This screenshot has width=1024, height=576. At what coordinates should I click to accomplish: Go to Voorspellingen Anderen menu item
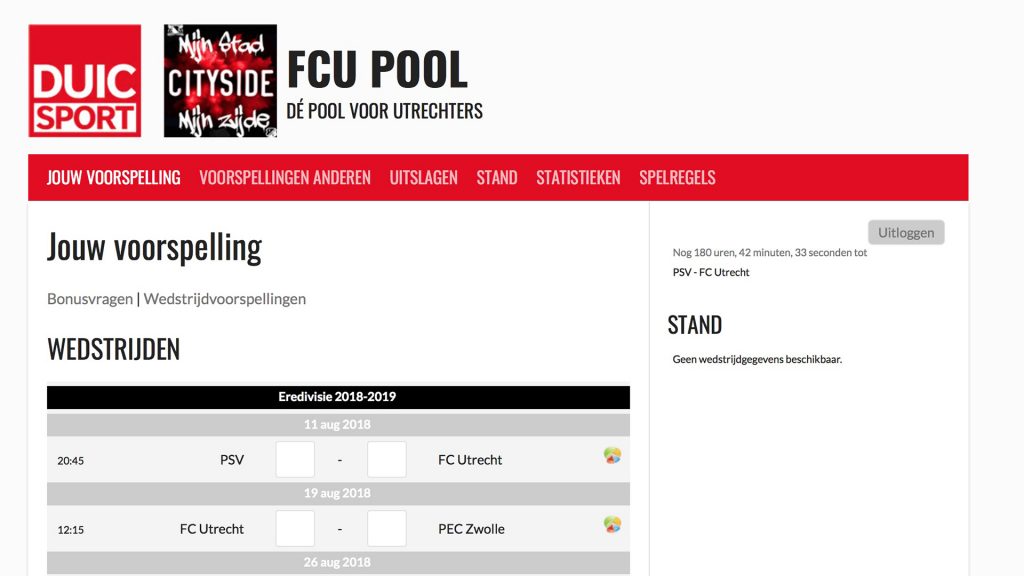pyautogui.click(x=285, y=178)
